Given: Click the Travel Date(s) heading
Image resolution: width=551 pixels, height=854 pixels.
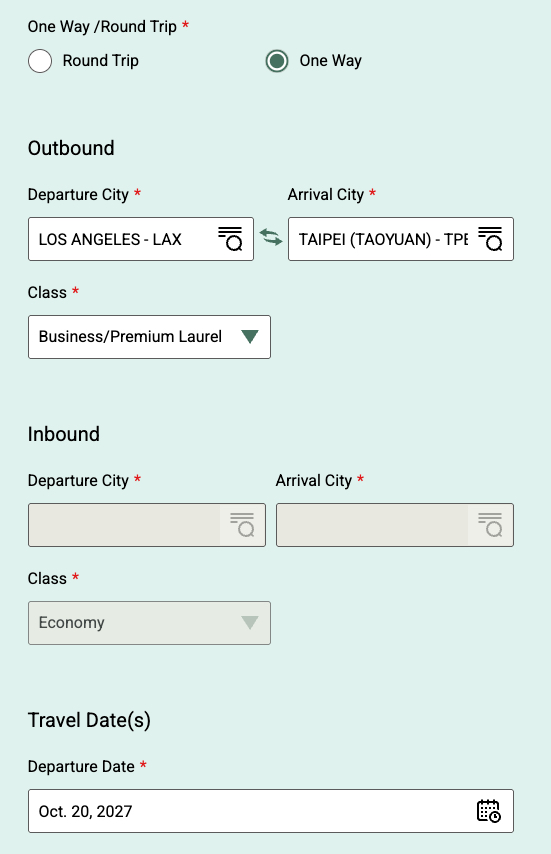Looking at the screenshot, I should coord(89,720).
